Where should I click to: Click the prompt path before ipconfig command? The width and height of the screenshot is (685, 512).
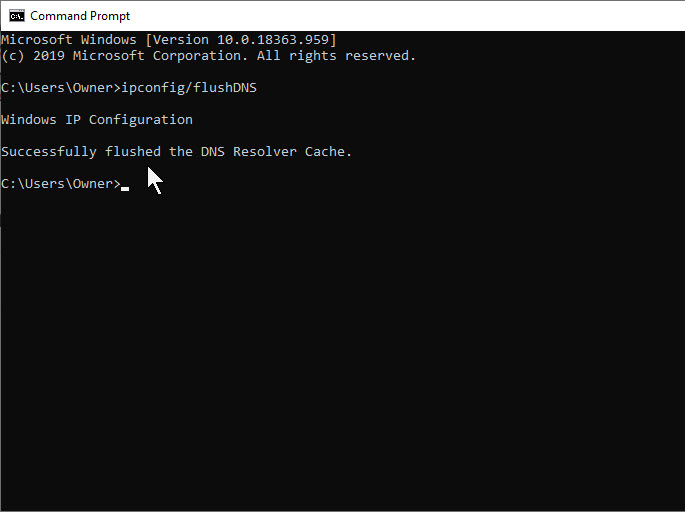pos(60,88)
